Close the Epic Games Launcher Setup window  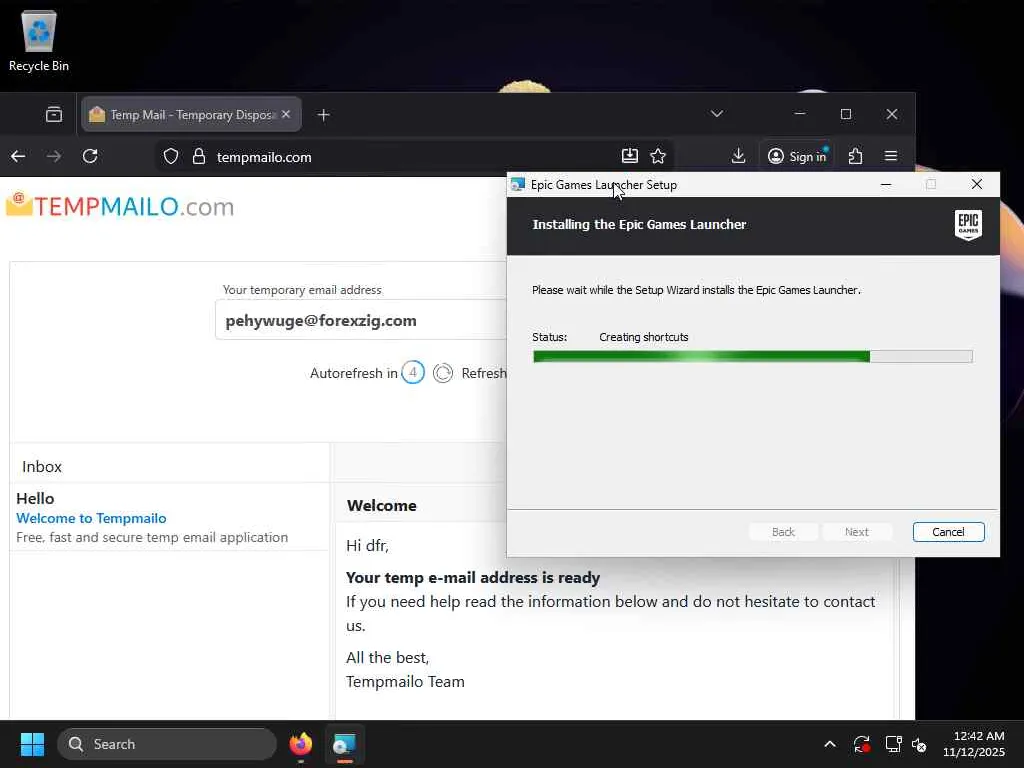976,185
